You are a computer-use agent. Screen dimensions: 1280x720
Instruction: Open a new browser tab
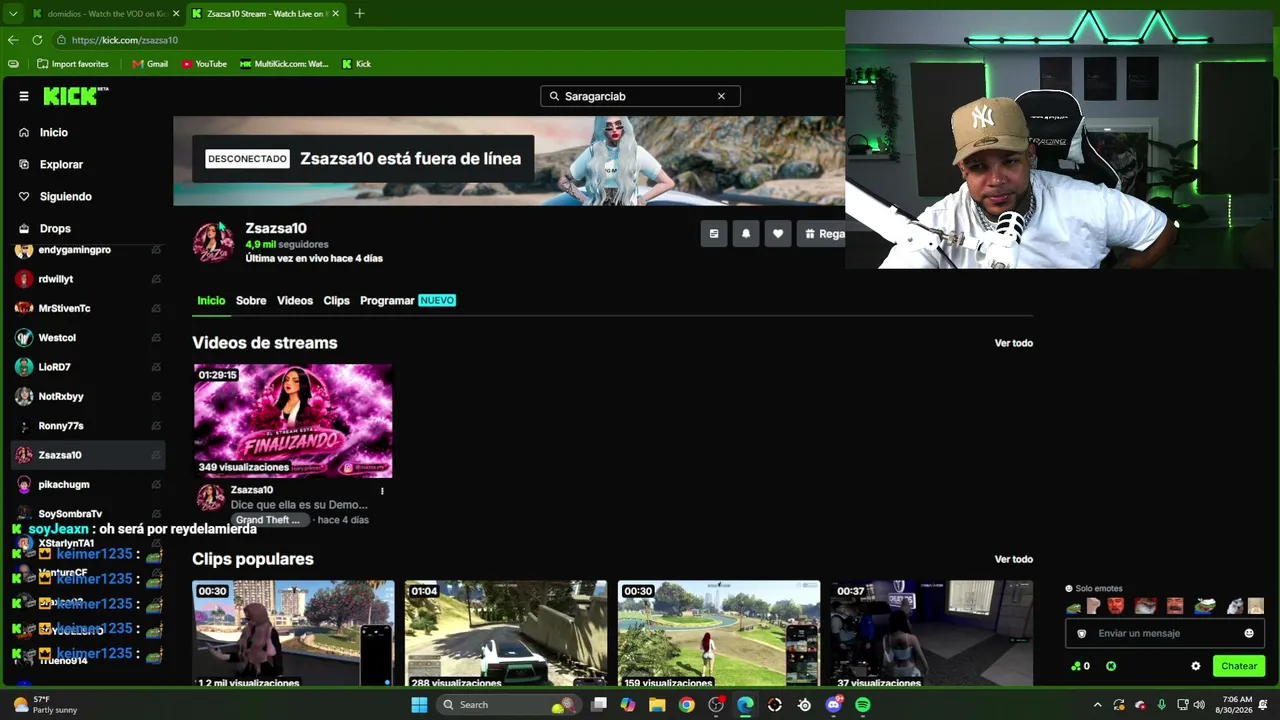coord(359,13)
